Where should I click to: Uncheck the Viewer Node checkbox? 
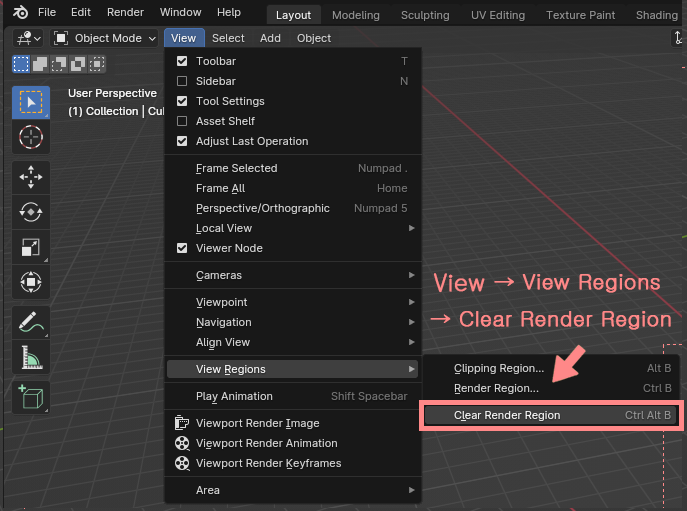182,248
